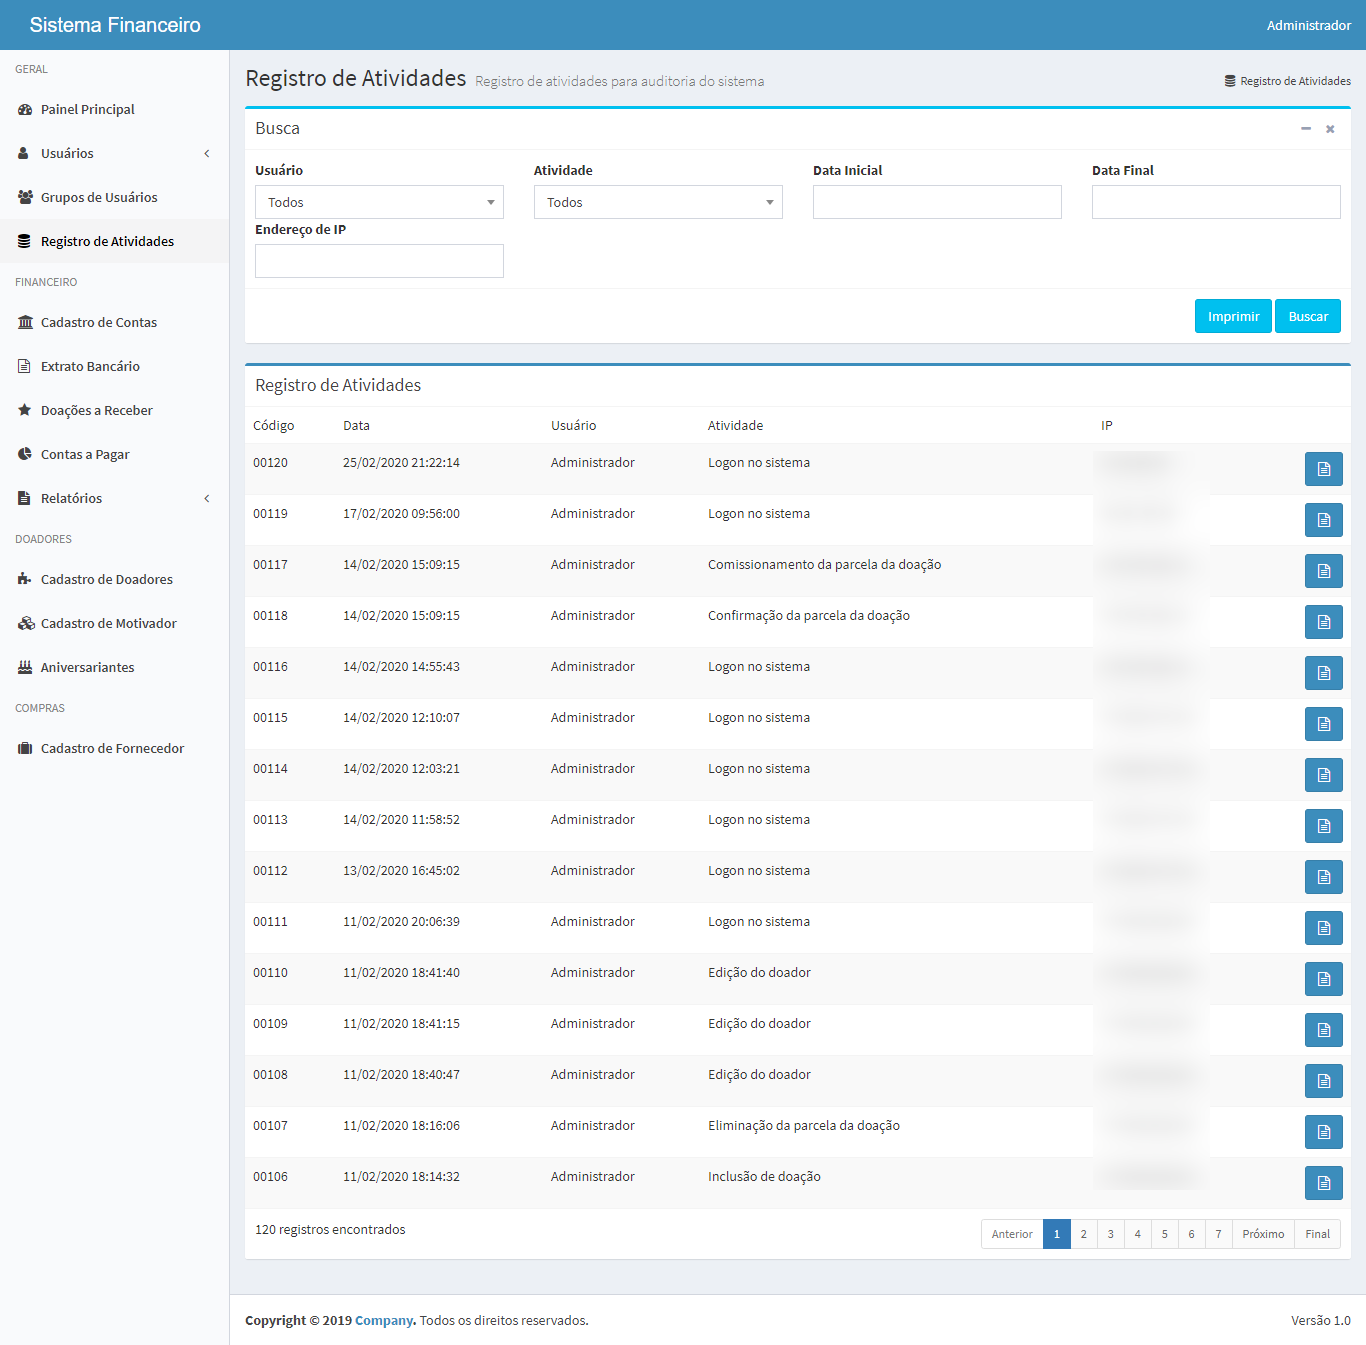Click the Cadastro de Contas bank icon
Screen dimensions: 1366x1345
(25, 323)
